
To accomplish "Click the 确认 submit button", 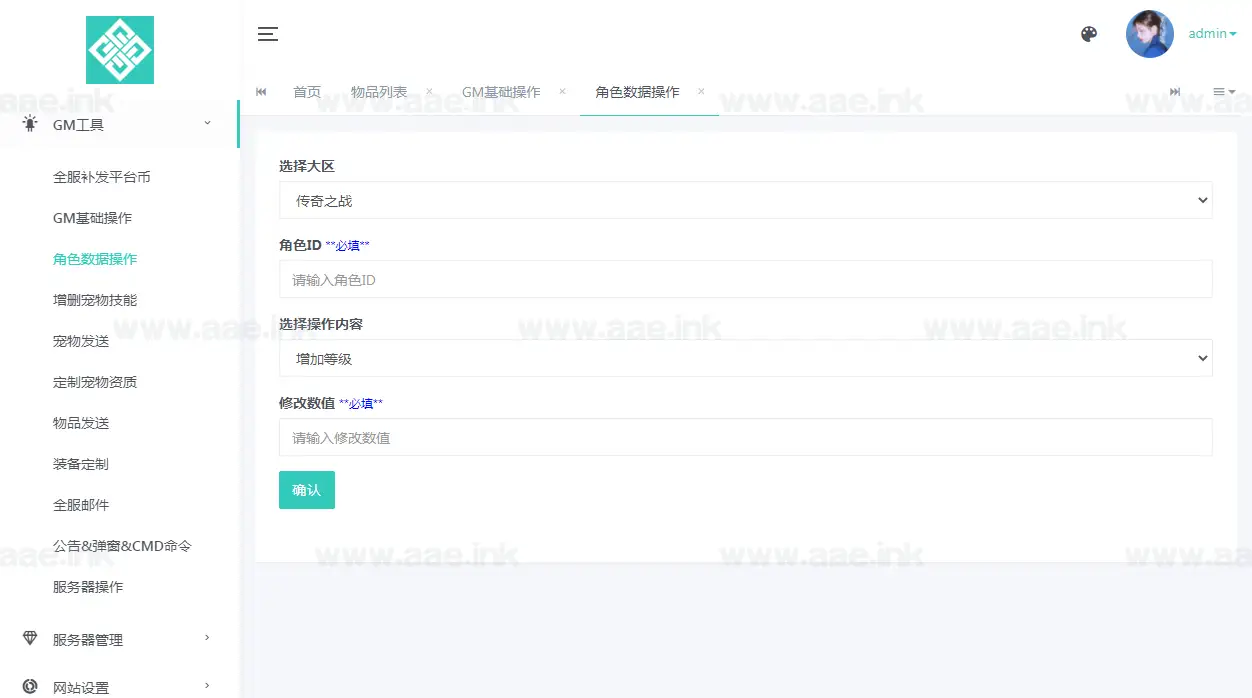I will coord(307,490).
